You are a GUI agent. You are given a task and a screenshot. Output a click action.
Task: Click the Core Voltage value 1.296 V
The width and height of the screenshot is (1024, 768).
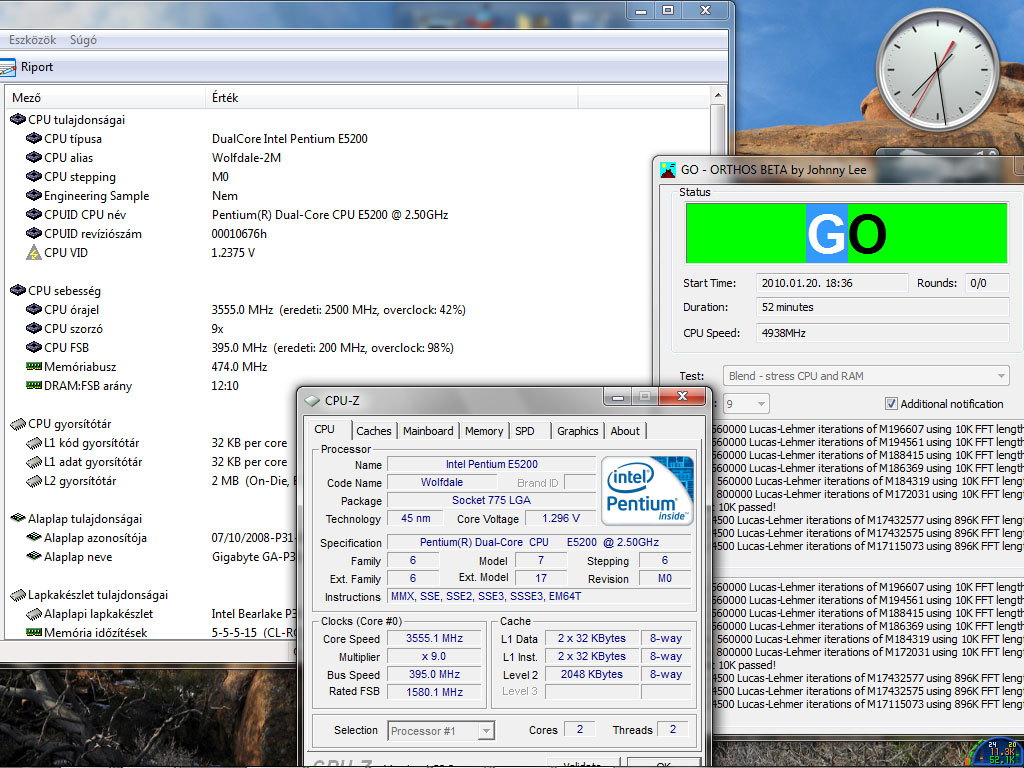coord(561,518)
